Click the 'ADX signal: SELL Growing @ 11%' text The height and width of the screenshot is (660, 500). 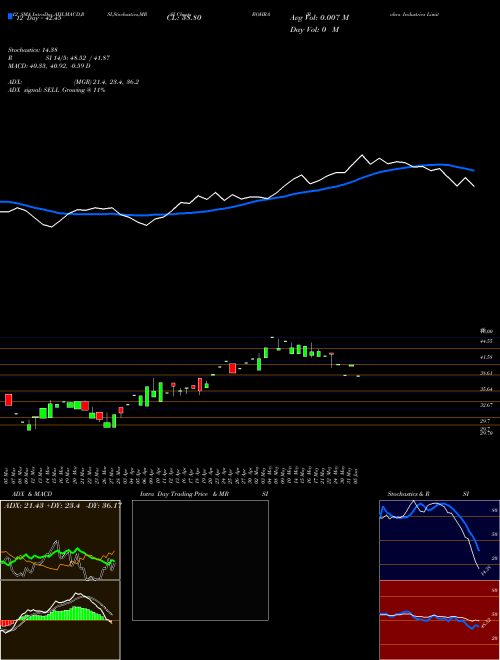[56, 90]
